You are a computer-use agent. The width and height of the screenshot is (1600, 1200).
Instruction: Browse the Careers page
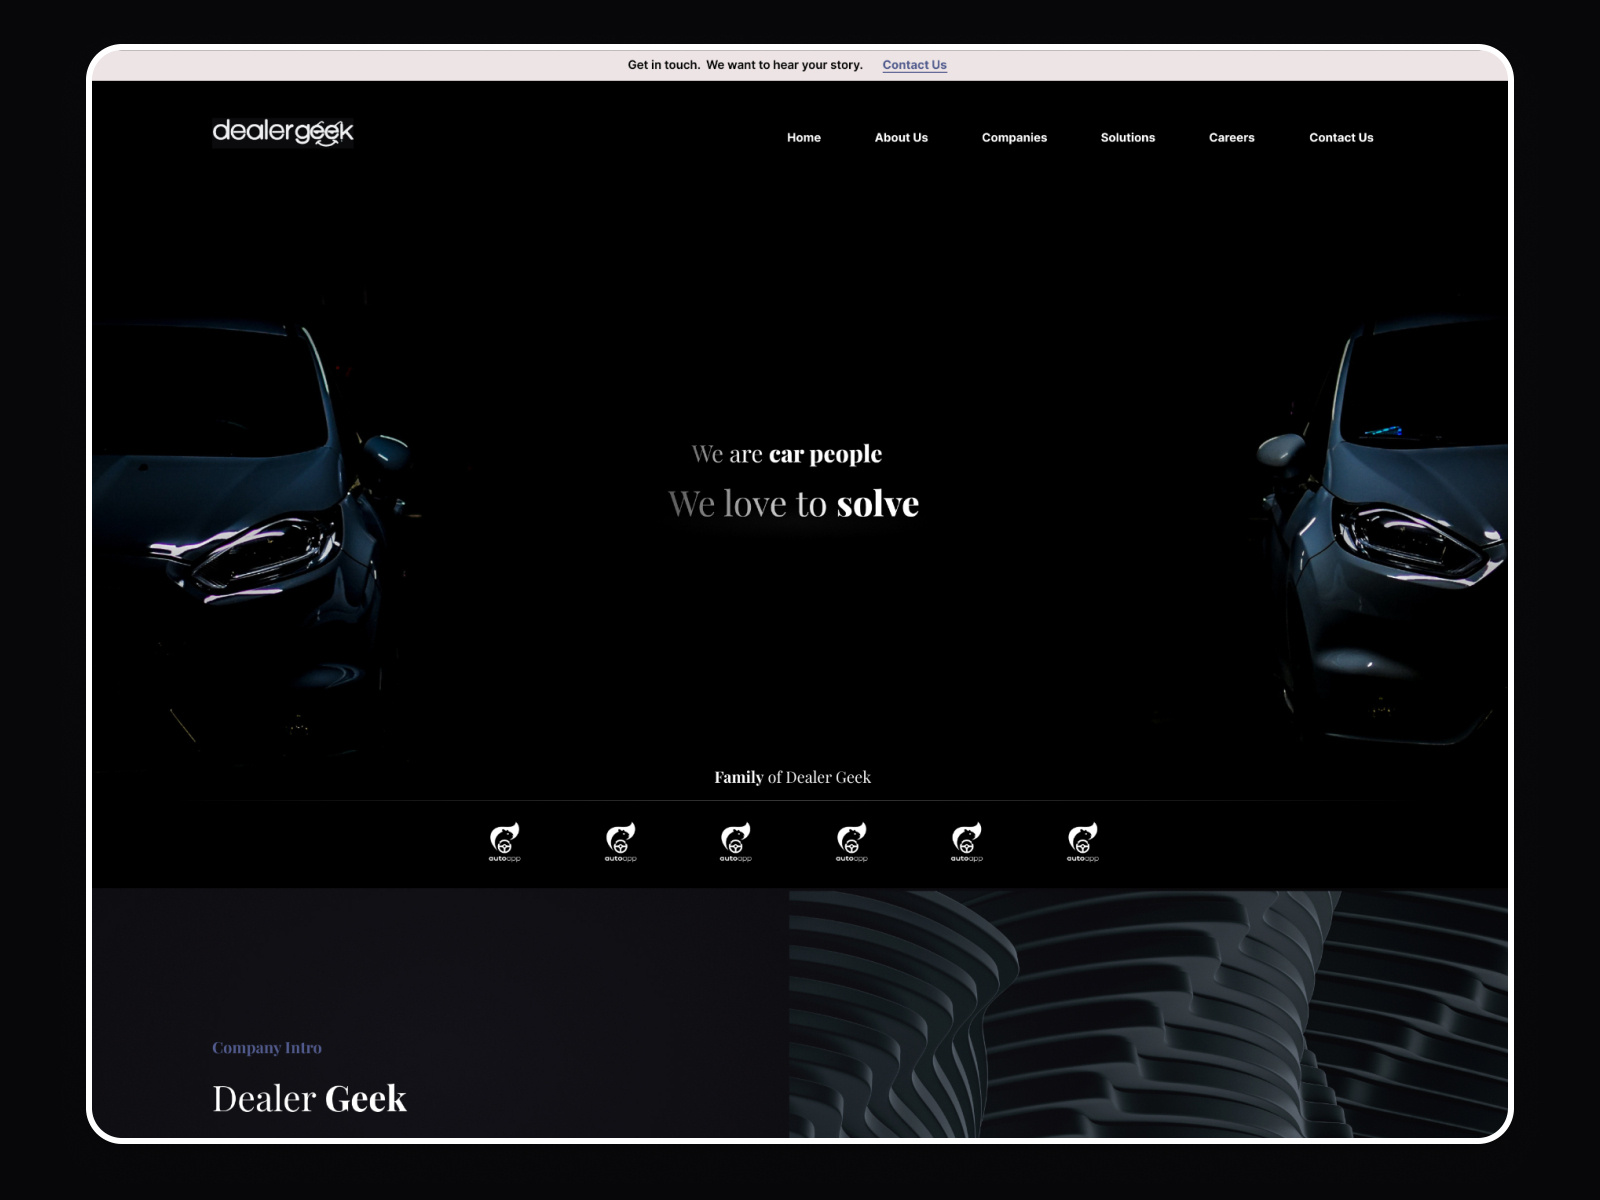1231,137
